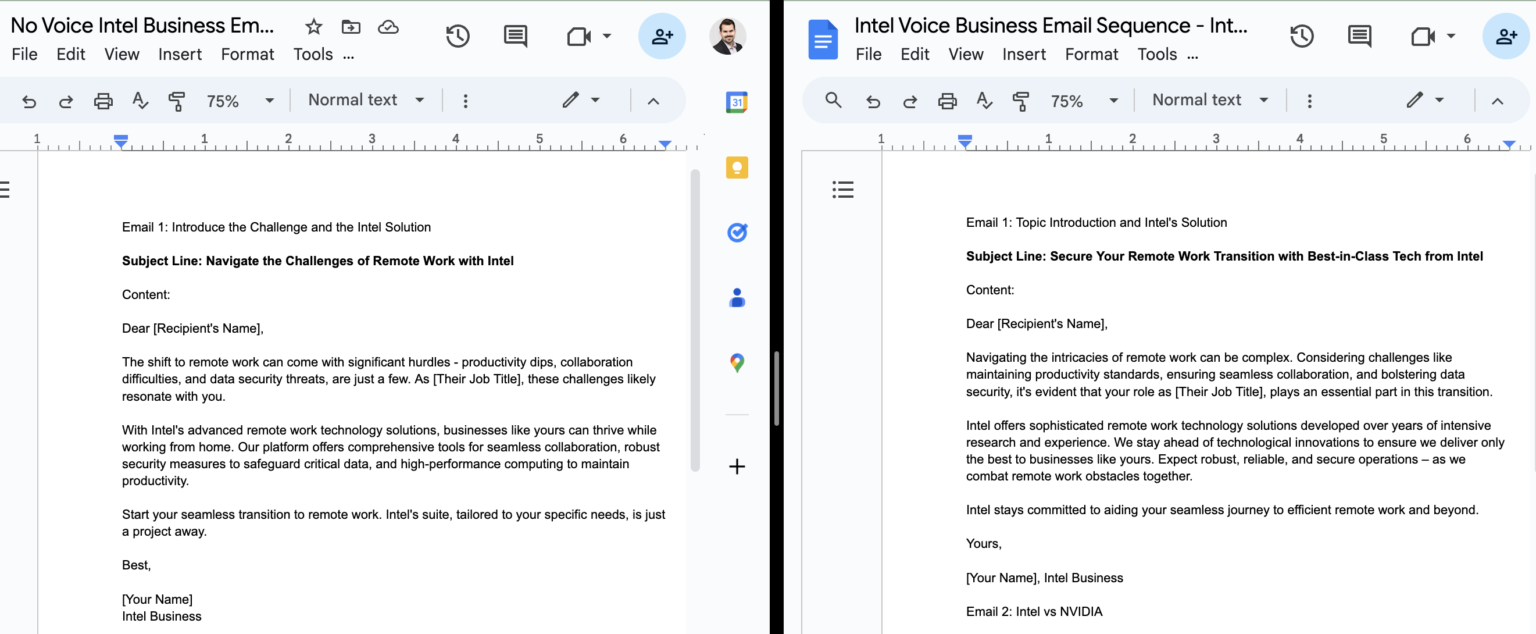Open Google Contacts side panel
The image size is (1536, 634).
tap(737, 297)
